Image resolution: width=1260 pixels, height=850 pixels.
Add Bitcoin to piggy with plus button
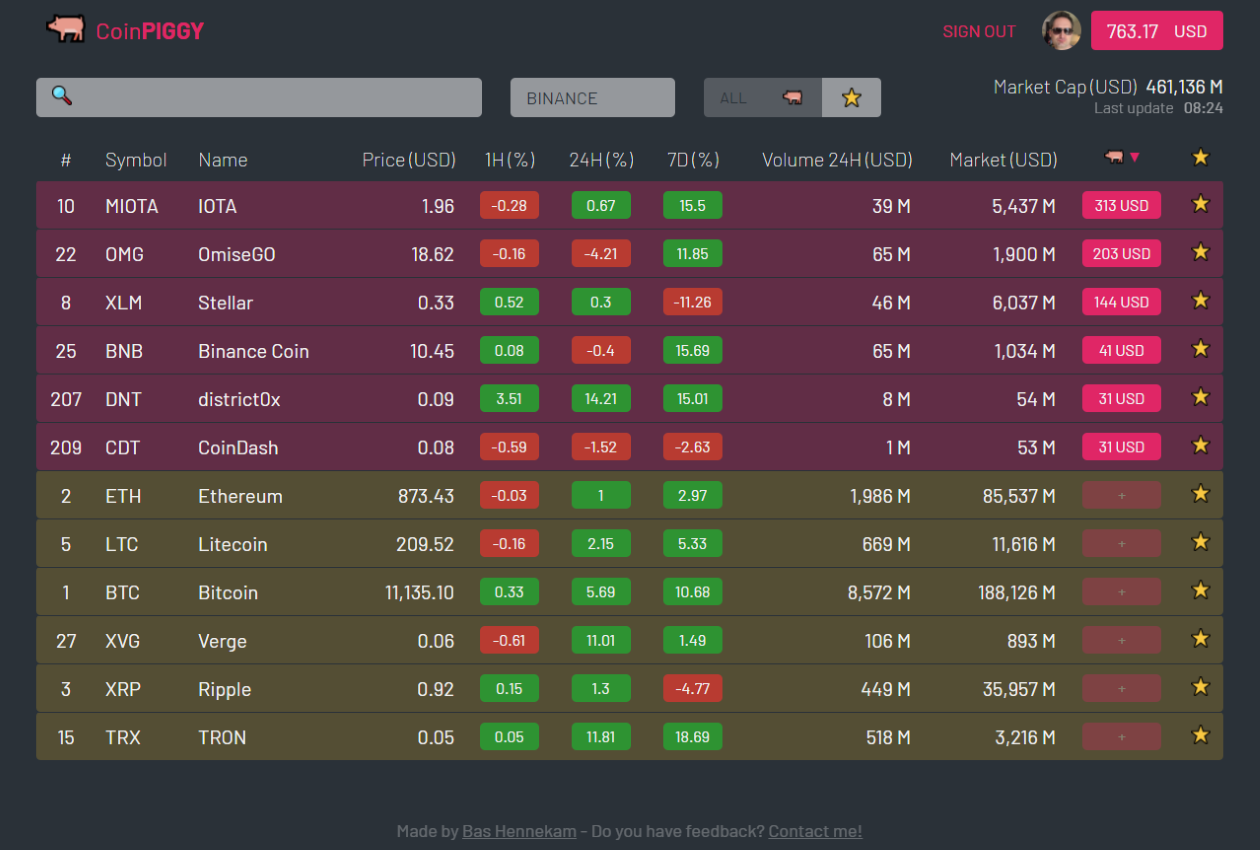pos(1121,592)
